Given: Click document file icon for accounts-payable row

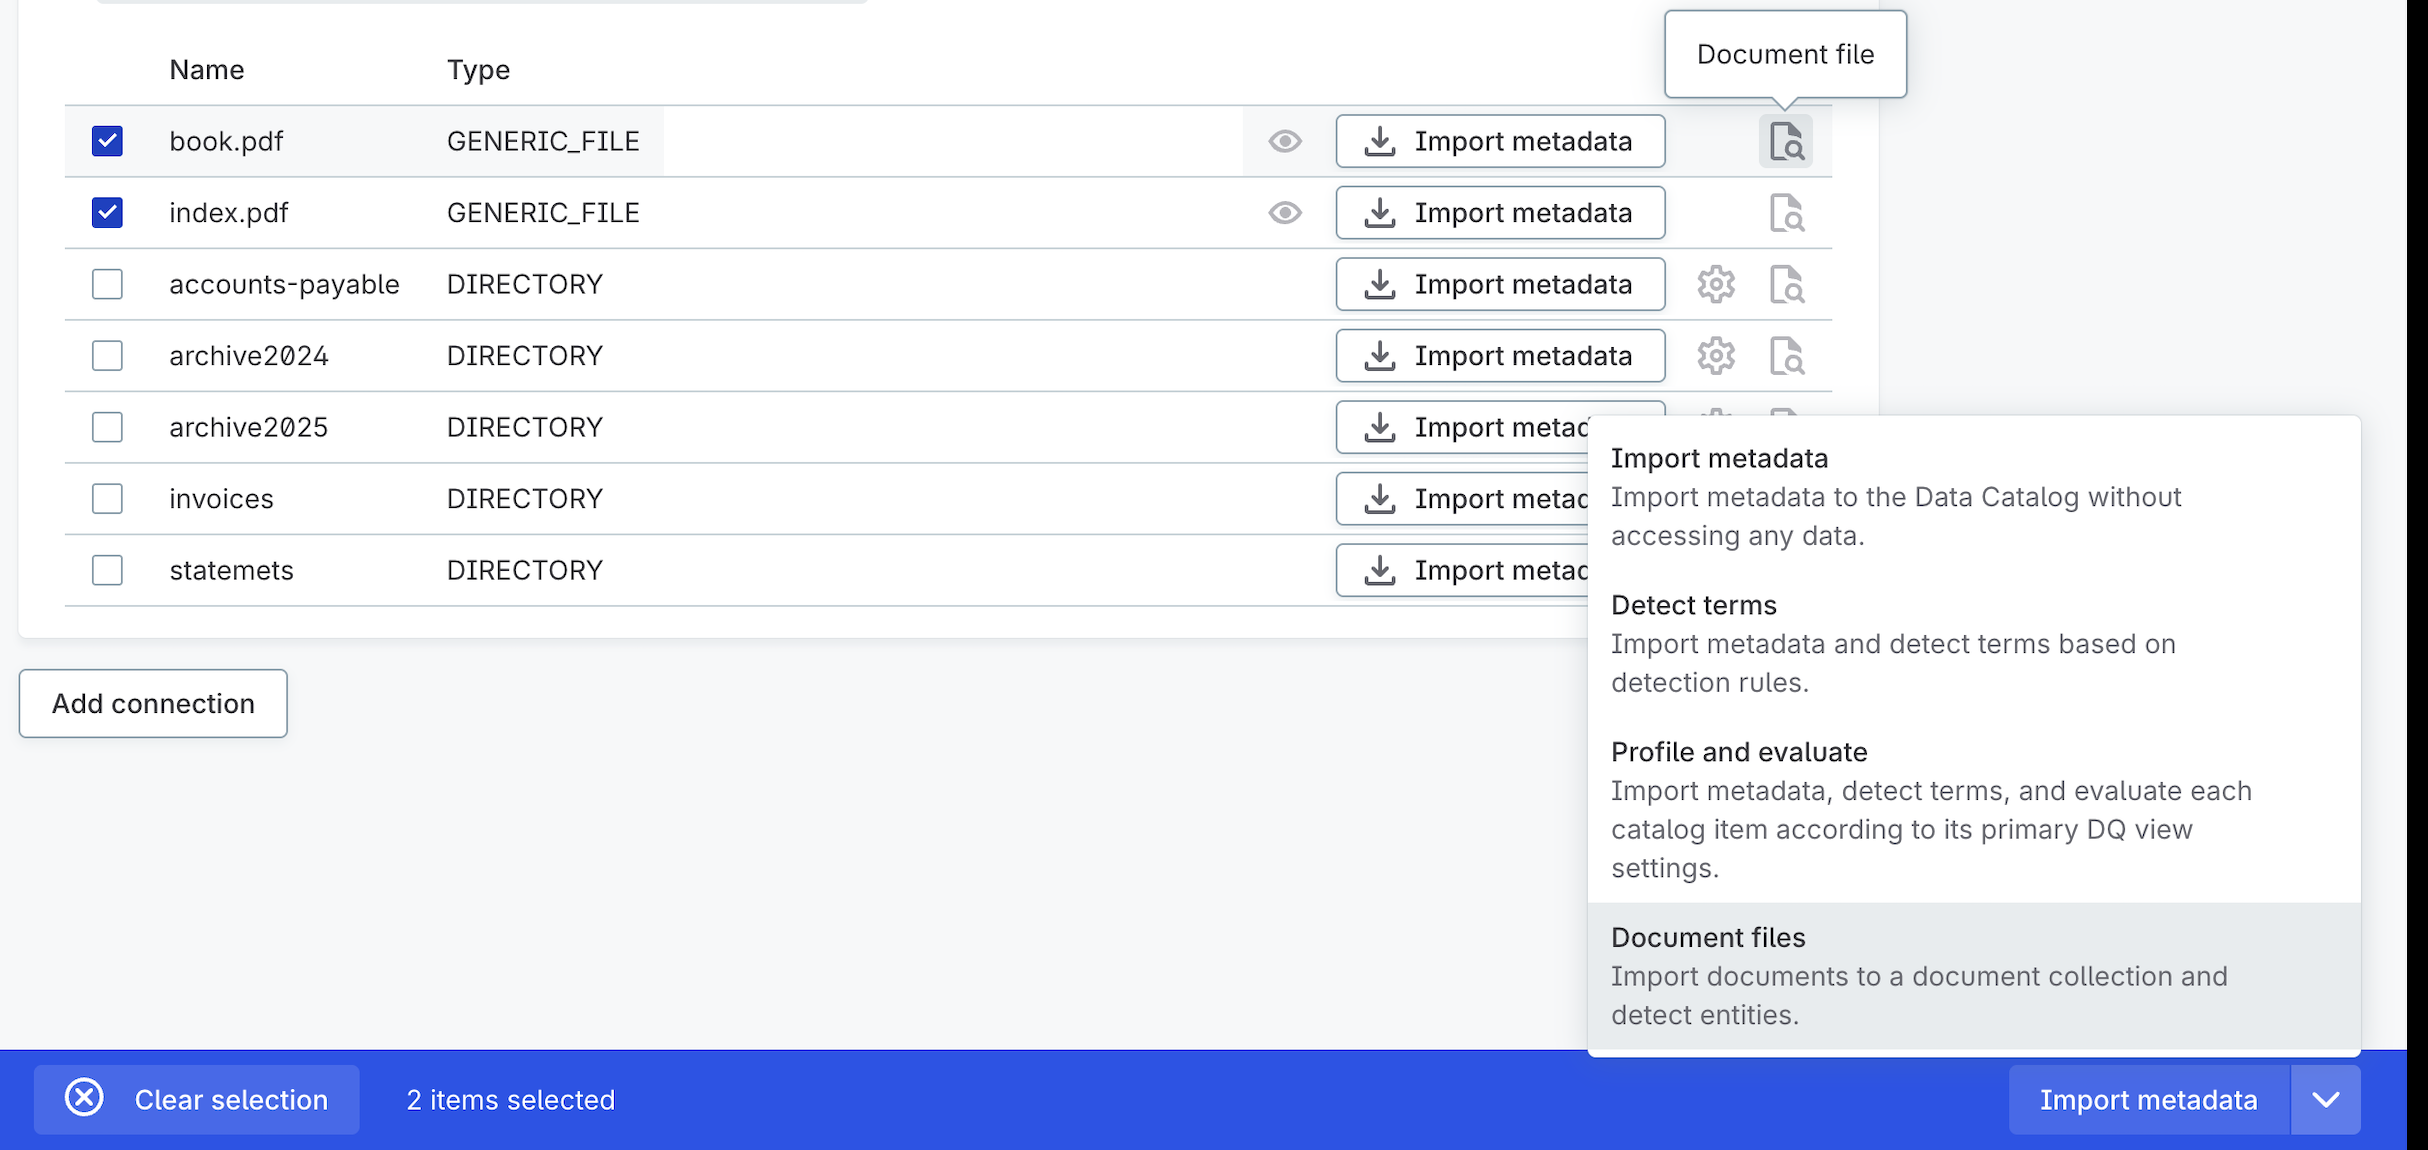Looking at the screenshot, I should [1785, 285].
